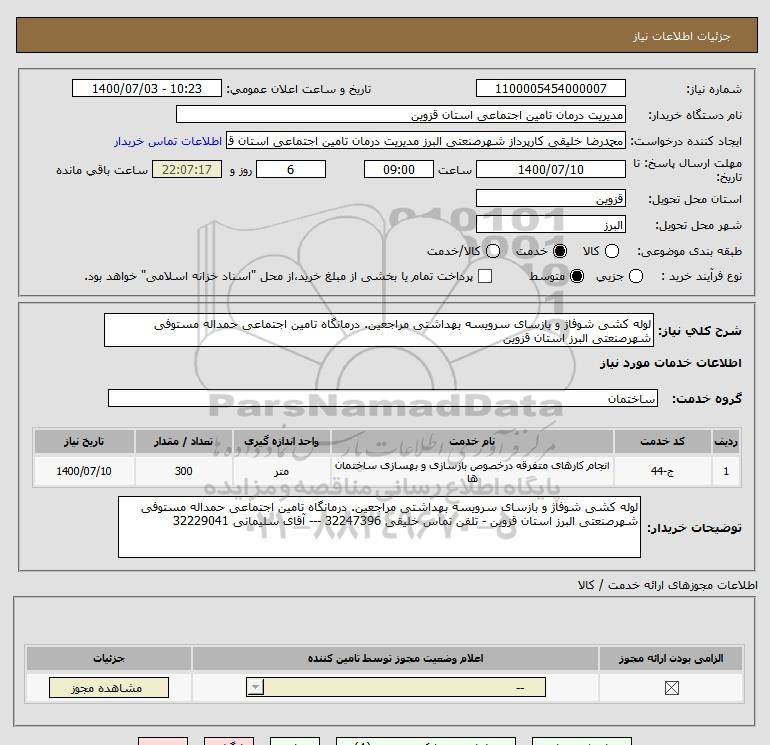
Task: Select the کالا radio button
Action: coord(611,251)
